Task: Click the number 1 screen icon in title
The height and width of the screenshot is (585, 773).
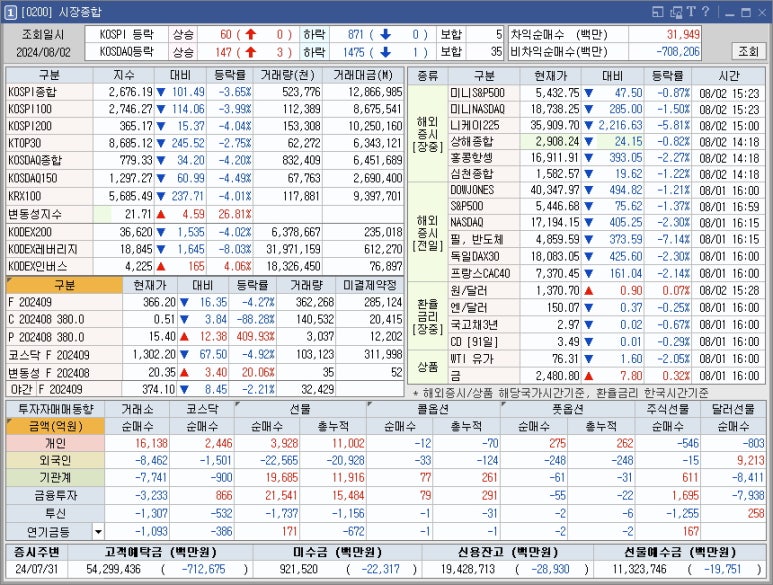Action: pyautogui.click(x=10, y=11)
